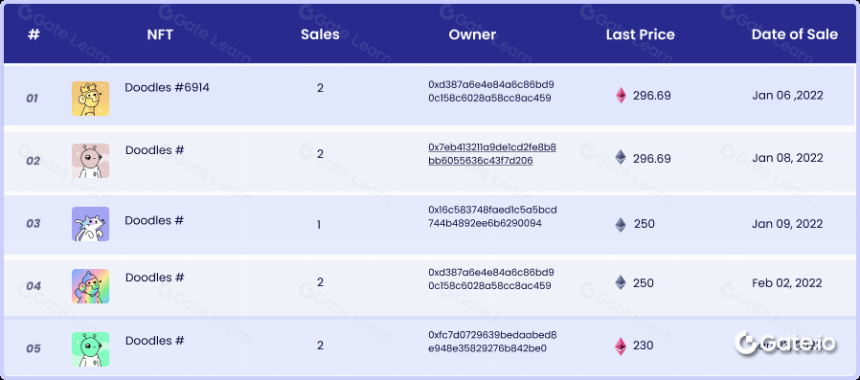The width and height of the screenshot is (860, 380).
Task: Click the sales count 2 in row 01
Action: click(320, 88)
